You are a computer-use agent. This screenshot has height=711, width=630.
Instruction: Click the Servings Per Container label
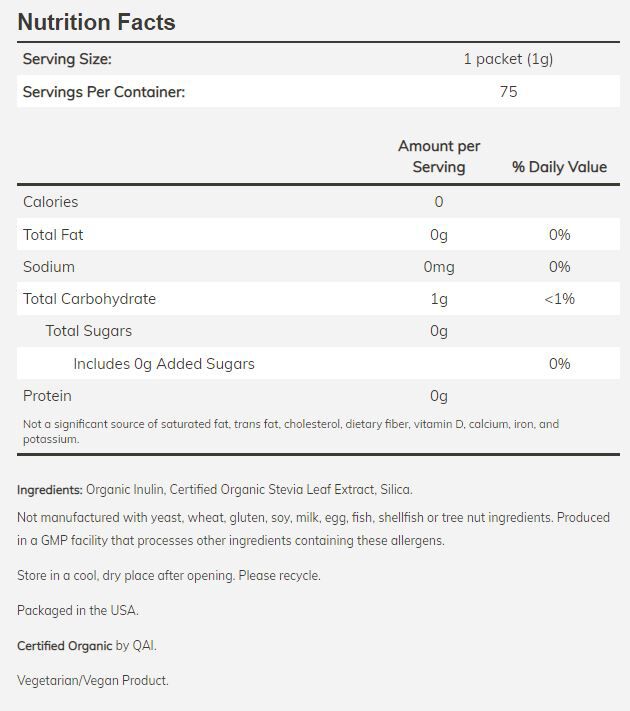pyautogui.click(x=104, y=91)
